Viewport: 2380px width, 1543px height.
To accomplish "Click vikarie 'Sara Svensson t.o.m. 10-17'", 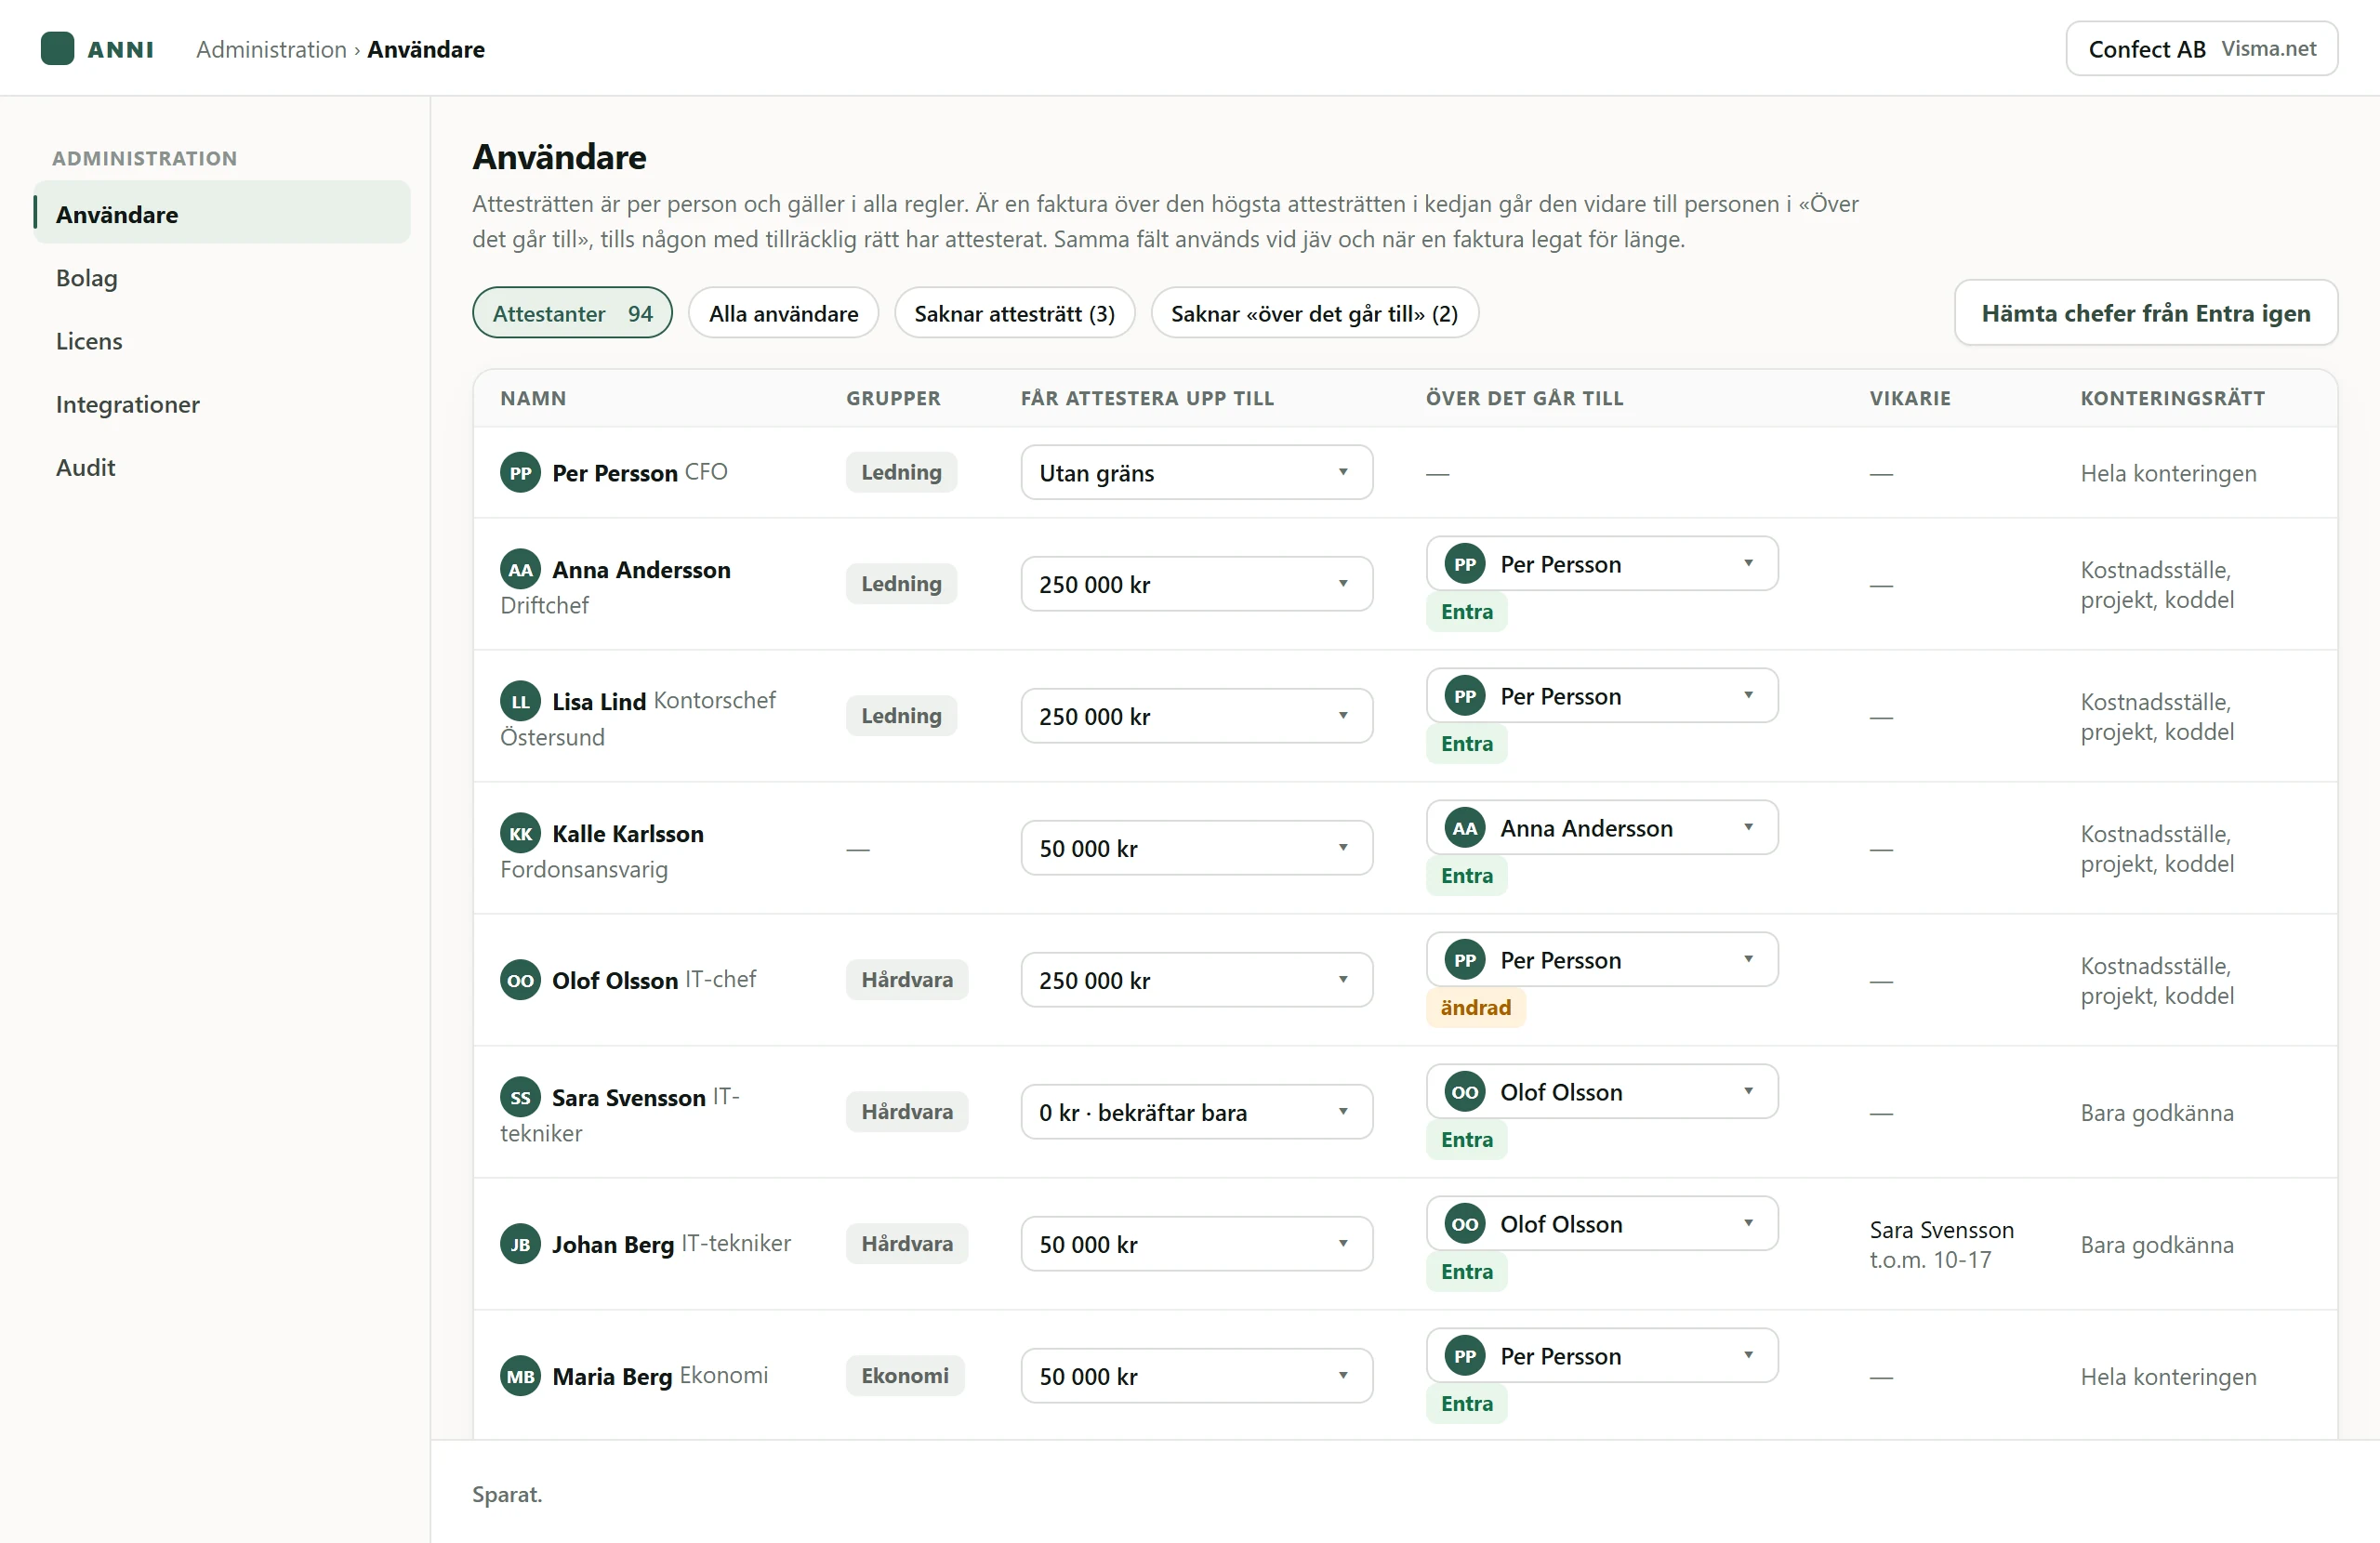I will pos(1941,1244).
